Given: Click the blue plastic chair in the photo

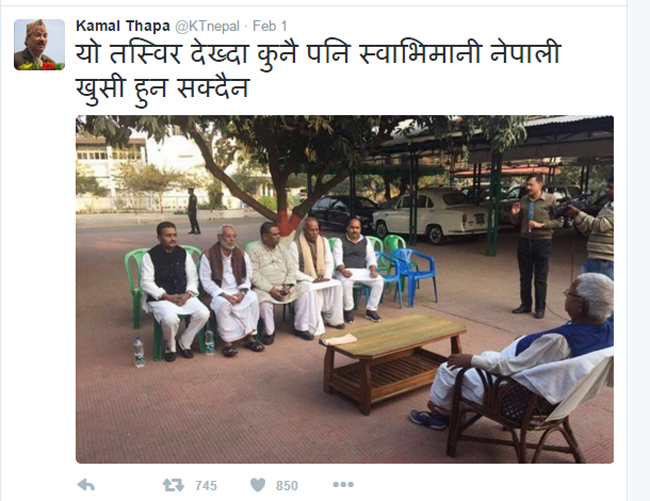Looking at the screenshot, I should (x=413, y=276).
